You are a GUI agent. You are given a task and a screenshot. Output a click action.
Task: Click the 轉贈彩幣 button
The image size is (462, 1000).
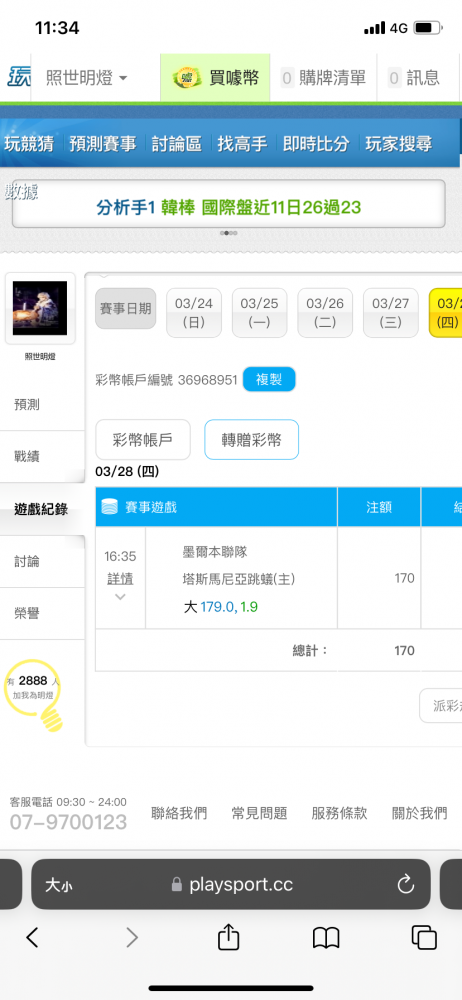coord(251,439)
